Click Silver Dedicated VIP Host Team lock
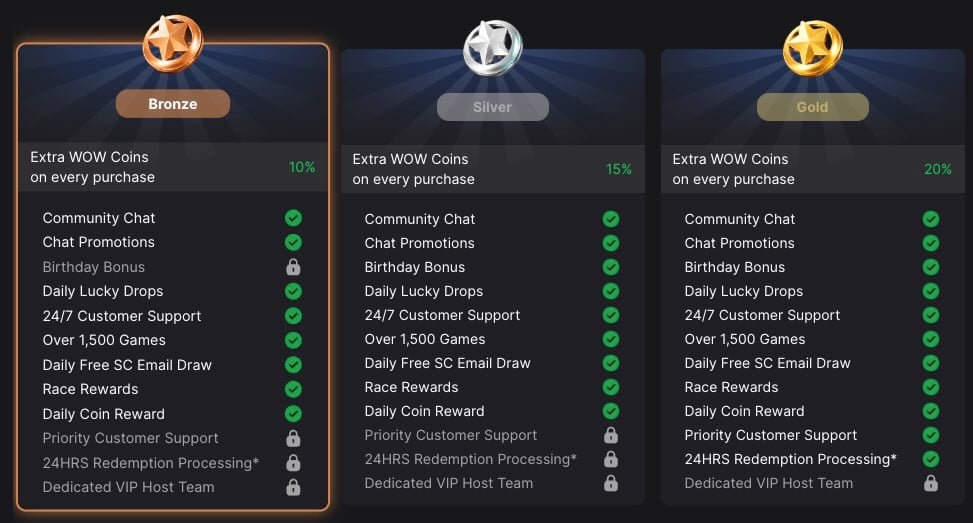This screenshot has width=973, height=523. [x=611, y=483]
